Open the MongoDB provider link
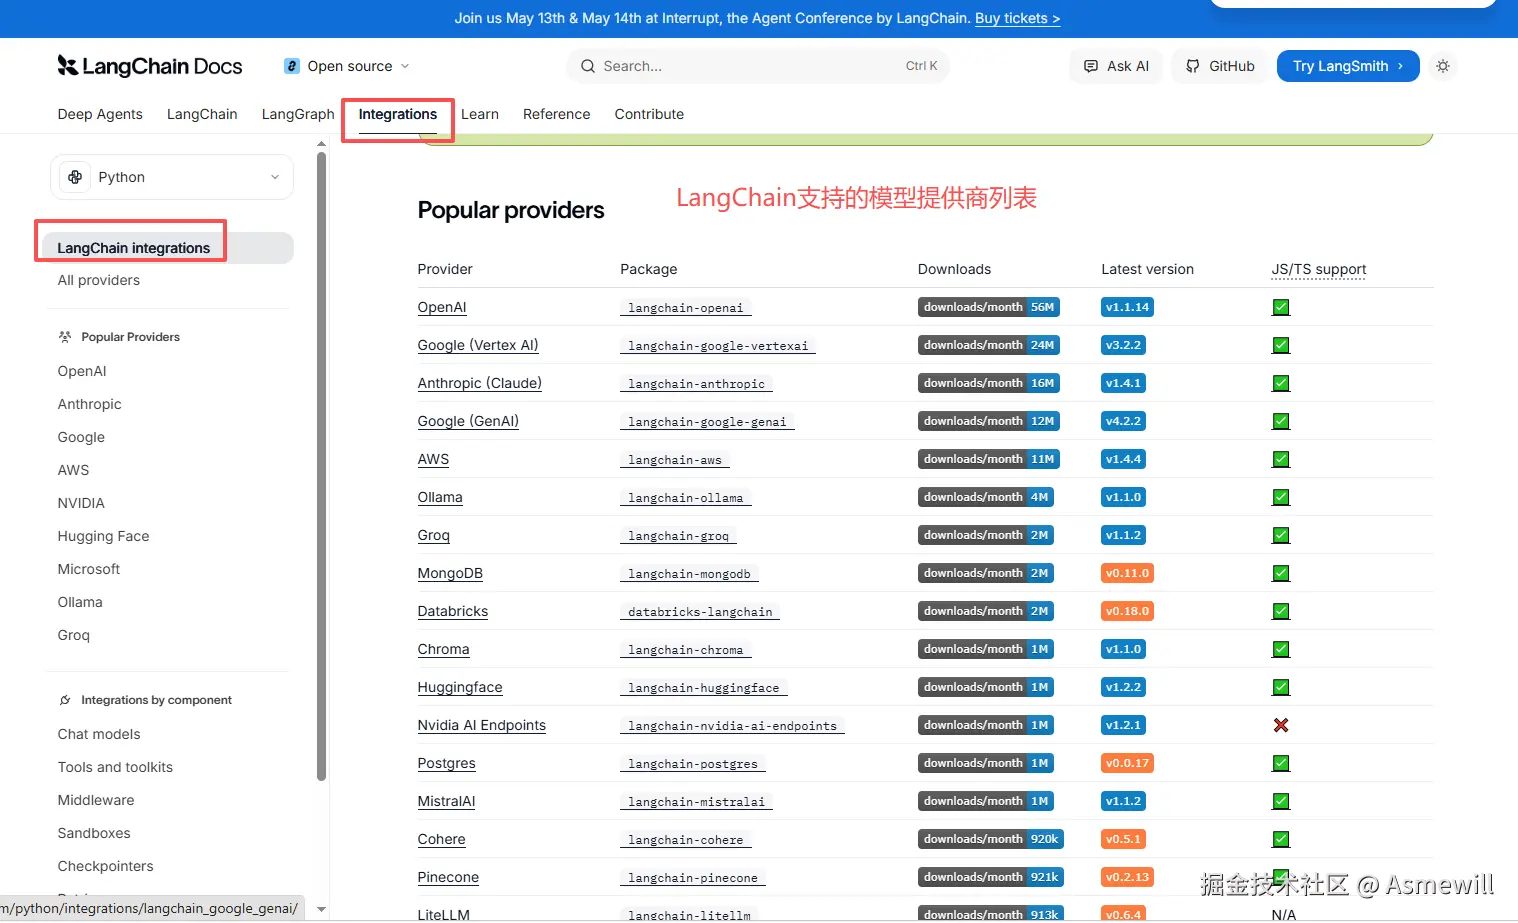The width and height of the screenshot is (1518, 923). 450,573
